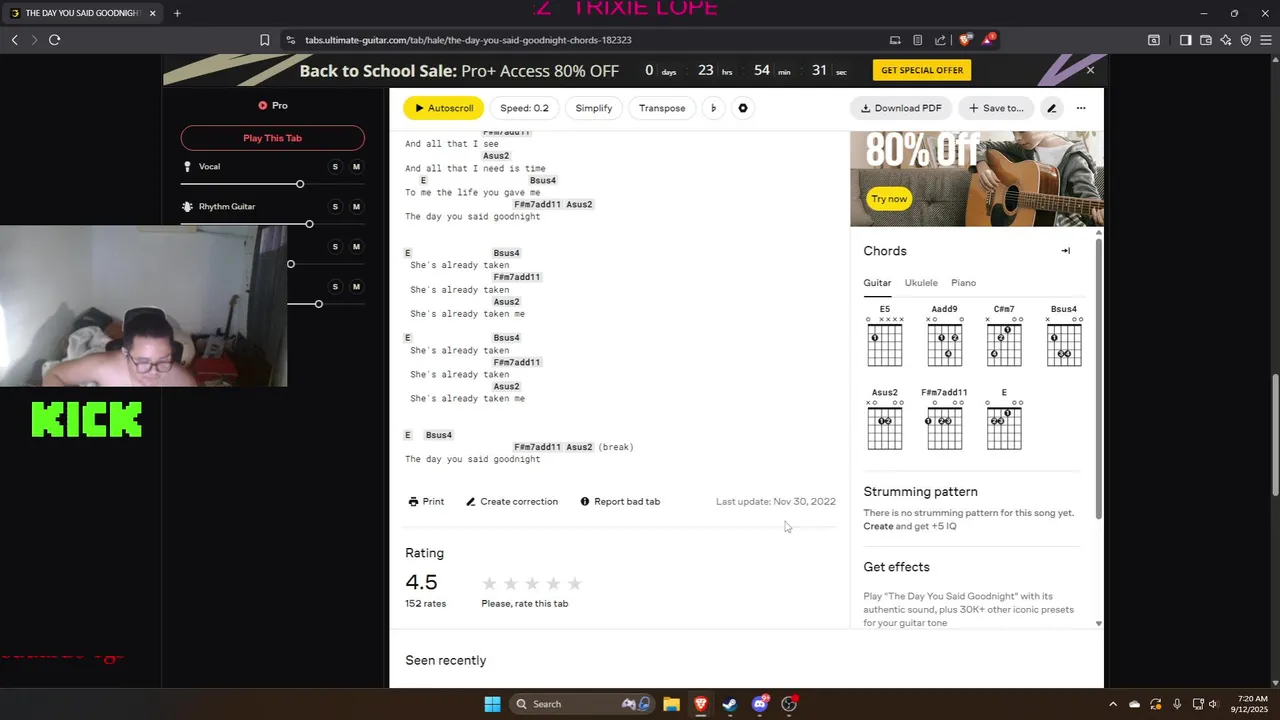Click the Brave Rewards triangle icon
This screenshot has width=1280, height=720.
[988, 40]
